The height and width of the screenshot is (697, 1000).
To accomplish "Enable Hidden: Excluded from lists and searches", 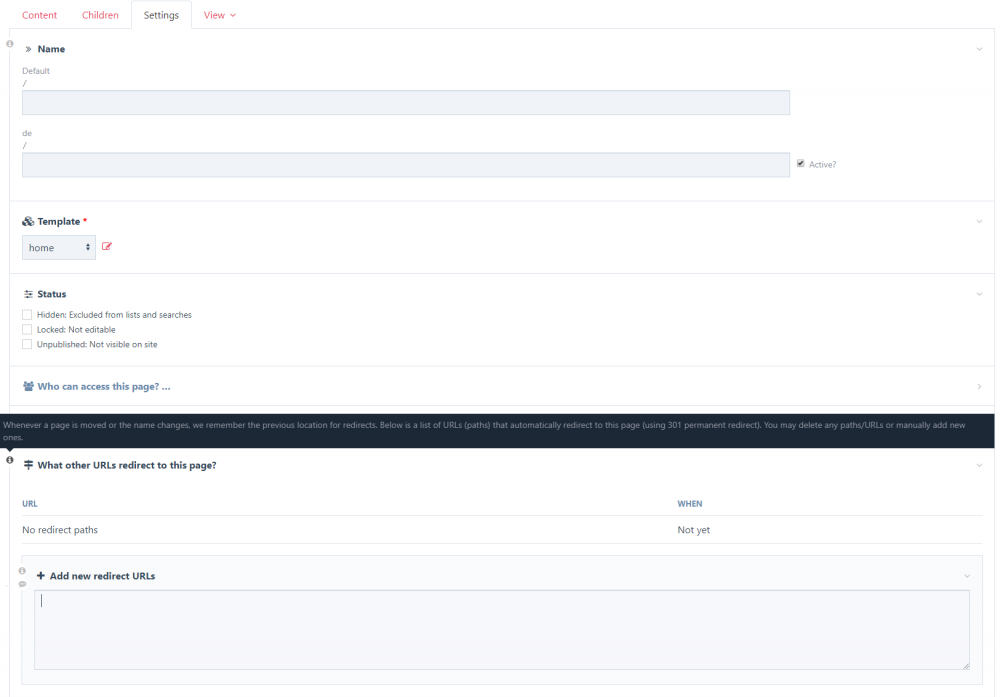I will pyautogui.click(x=27, y=314).
